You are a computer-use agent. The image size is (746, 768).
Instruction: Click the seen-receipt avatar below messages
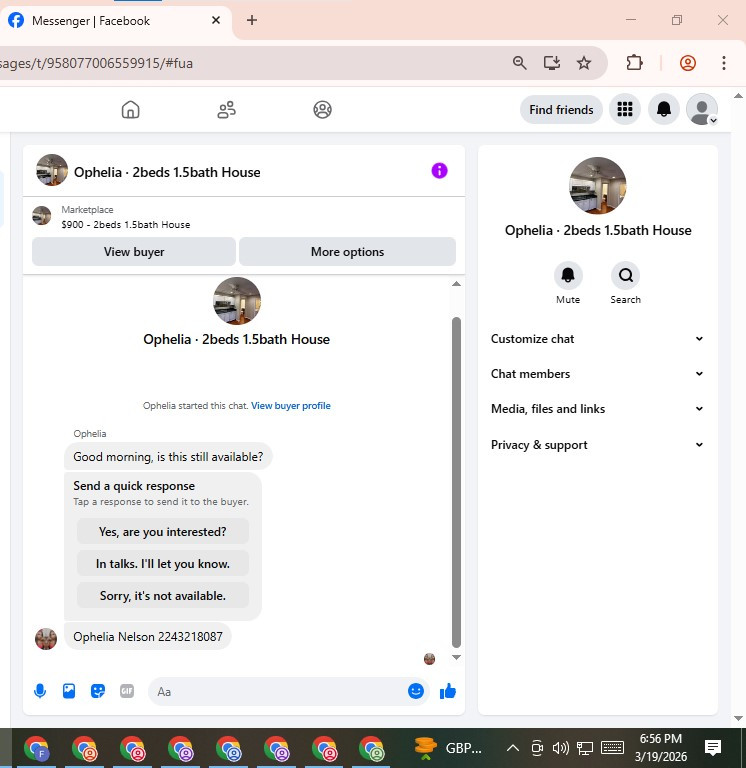tap(430, 659)
